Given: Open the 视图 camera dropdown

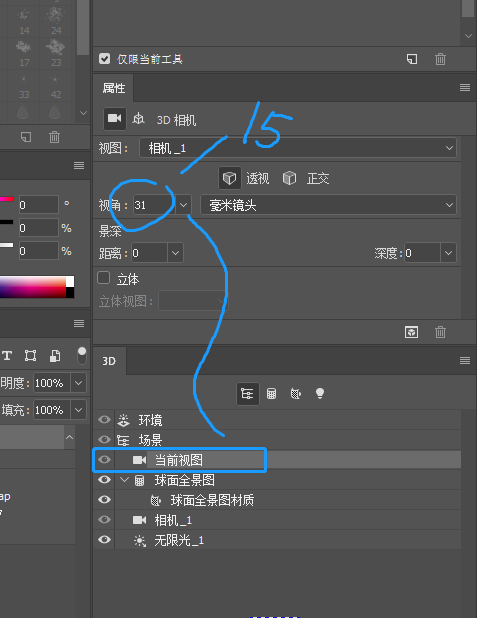Looking at the screenshot, I should click(298, 148).
